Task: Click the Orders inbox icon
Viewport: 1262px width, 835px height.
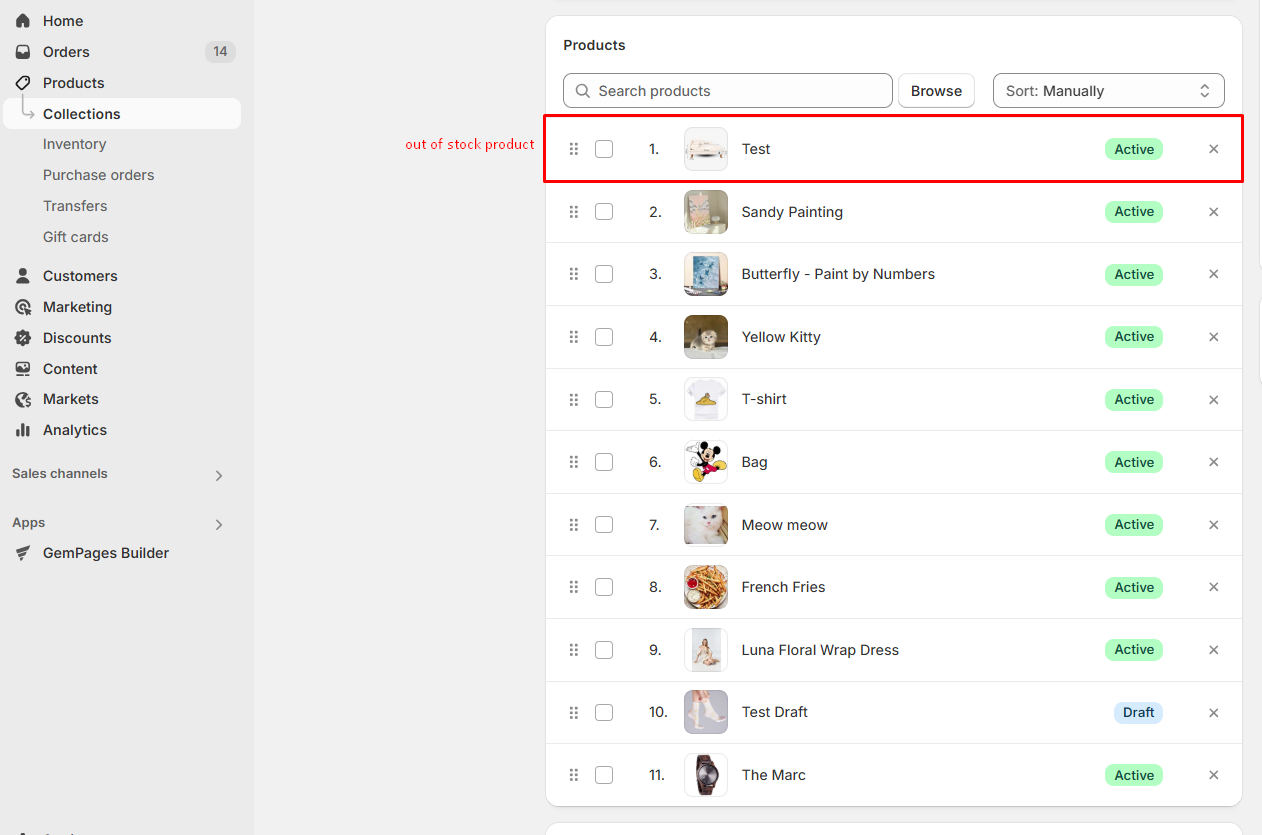Action: tap(23, 52)
